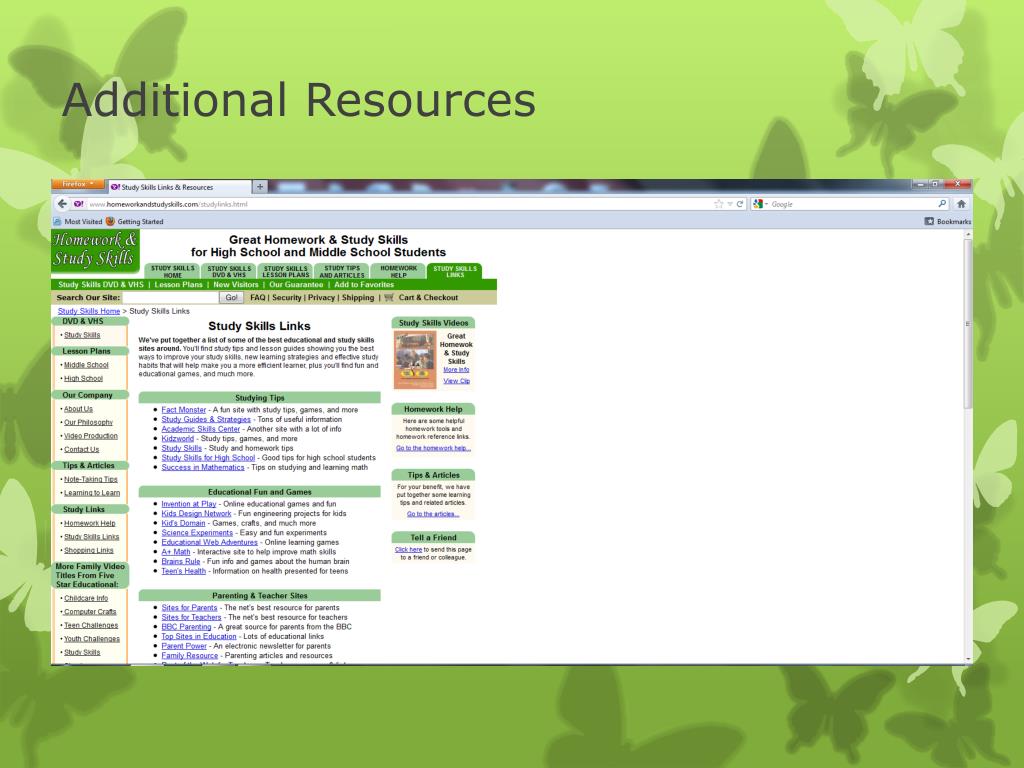Click Go to the homework help link
The height and width of the screenshot is (768, 1024).
[433, 448]
